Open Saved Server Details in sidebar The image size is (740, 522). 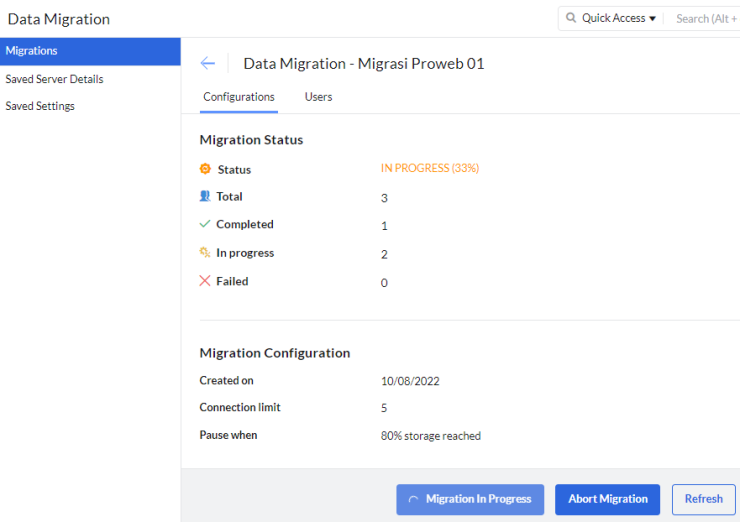[x=54, y=79]
